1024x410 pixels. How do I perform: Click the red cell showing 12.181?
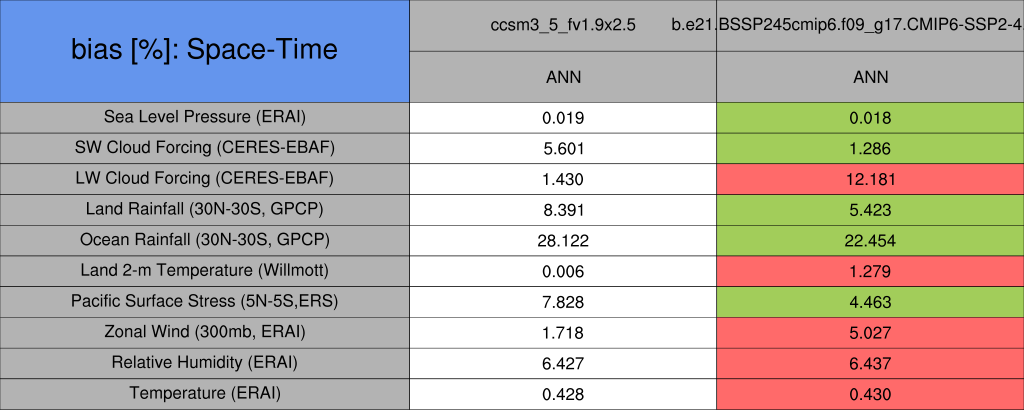tap(870, 179)
